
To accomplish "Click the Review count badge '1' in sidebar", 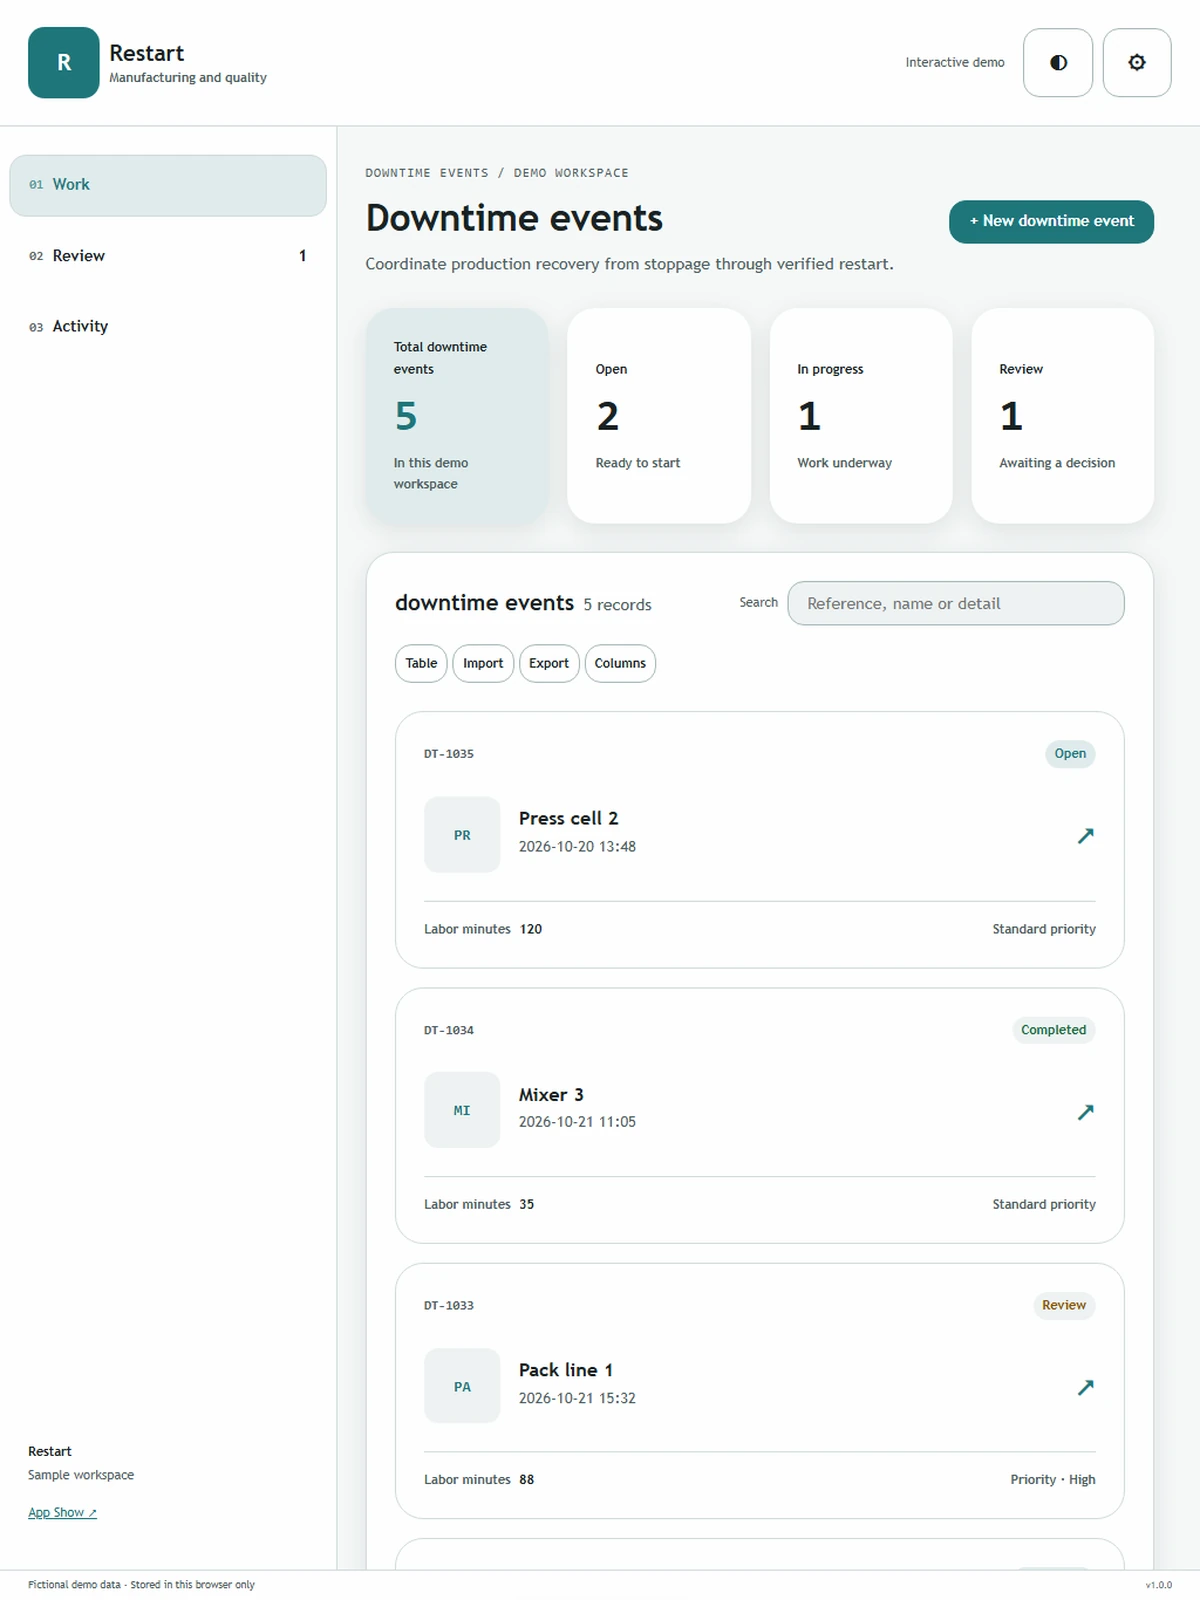I will (302, 256).
